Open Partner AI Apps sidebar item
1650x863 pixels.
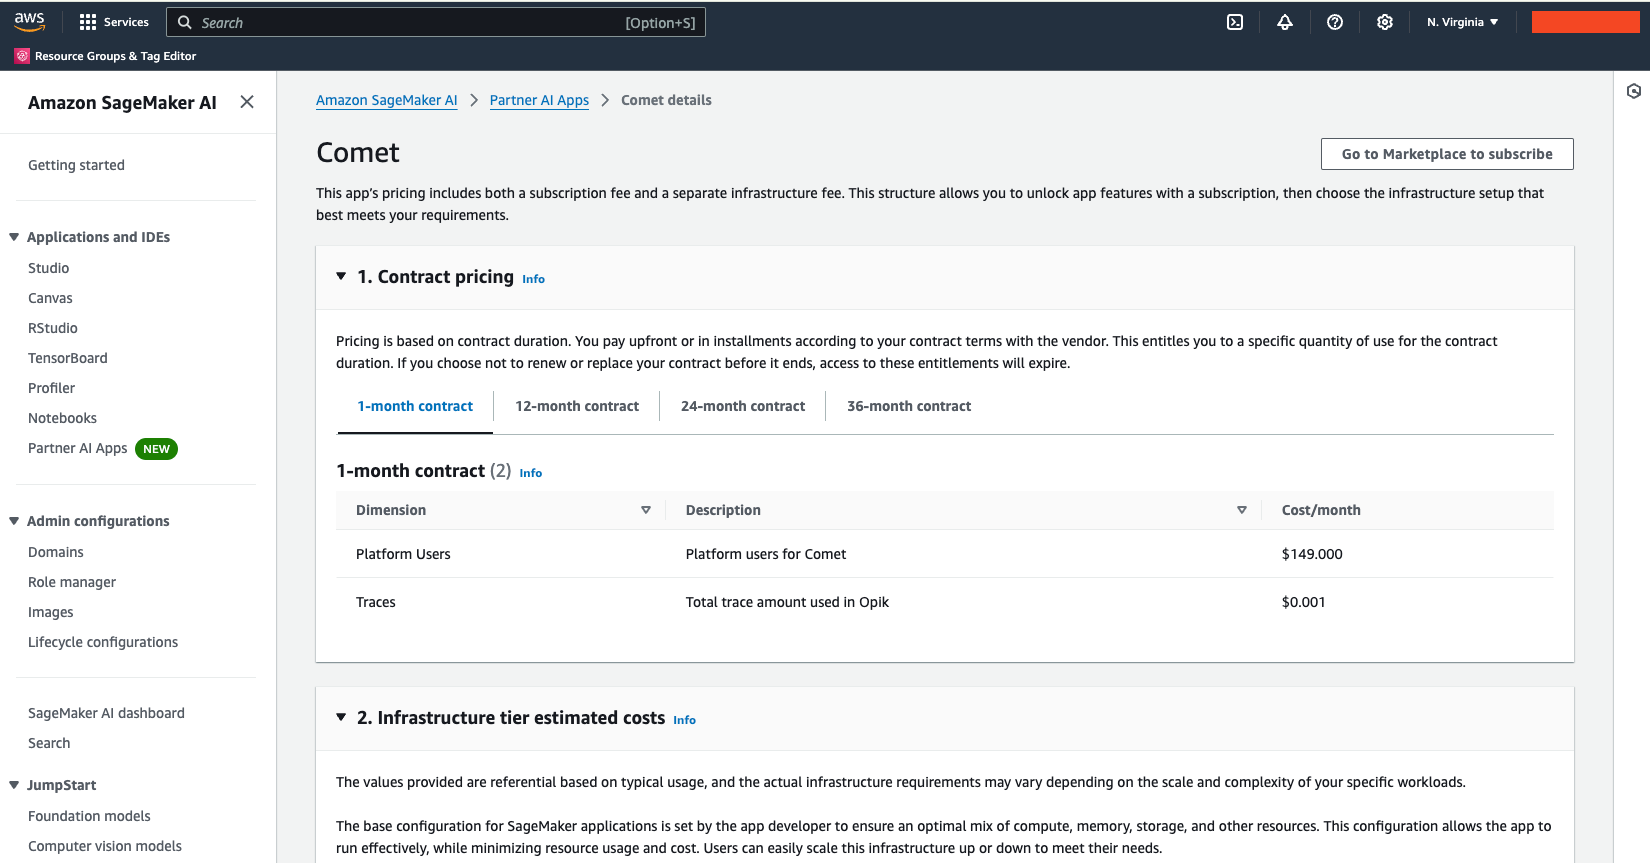(77, 448)
